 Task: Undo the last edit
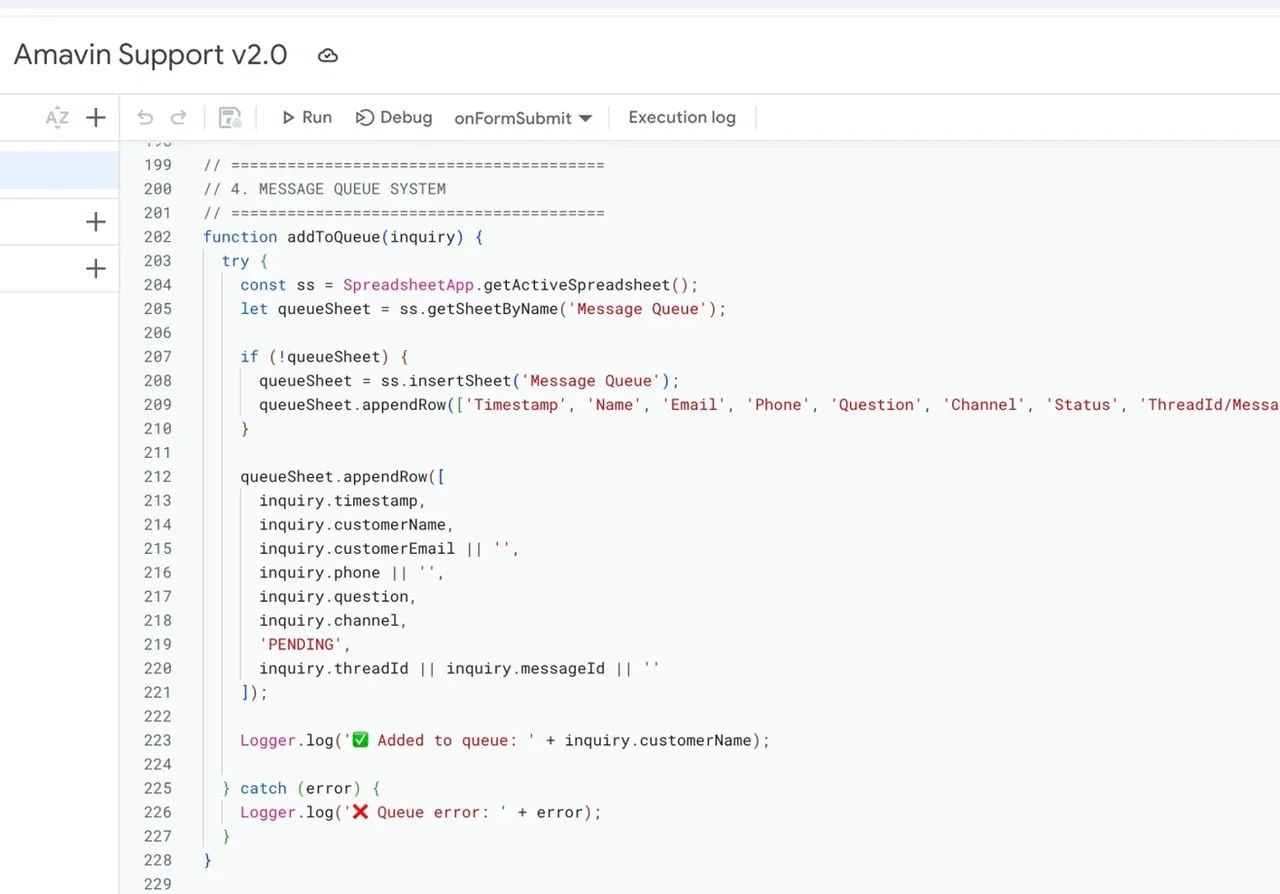pos(145,118)
